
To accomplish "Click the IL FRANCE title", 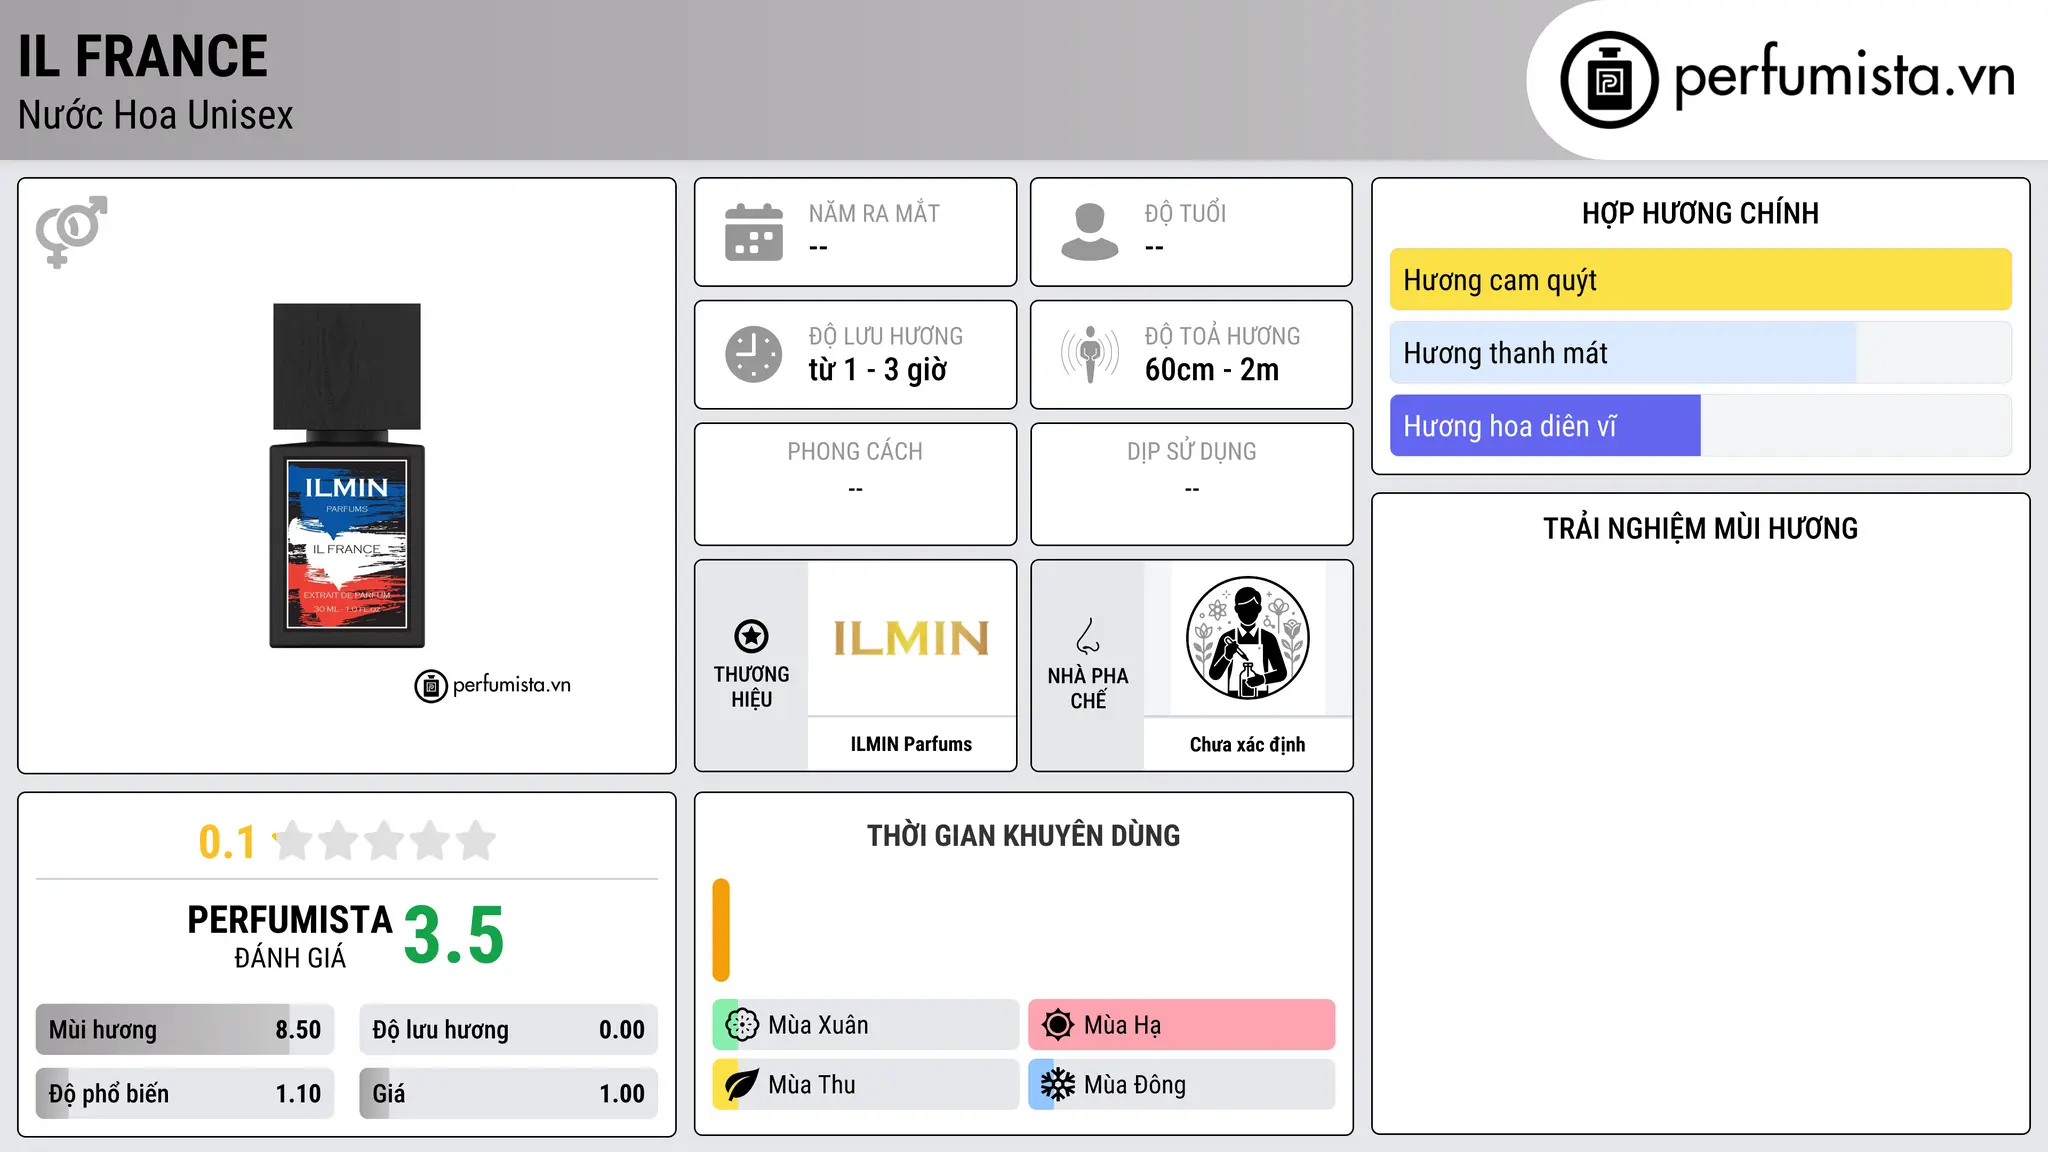I will click(143, 56).
